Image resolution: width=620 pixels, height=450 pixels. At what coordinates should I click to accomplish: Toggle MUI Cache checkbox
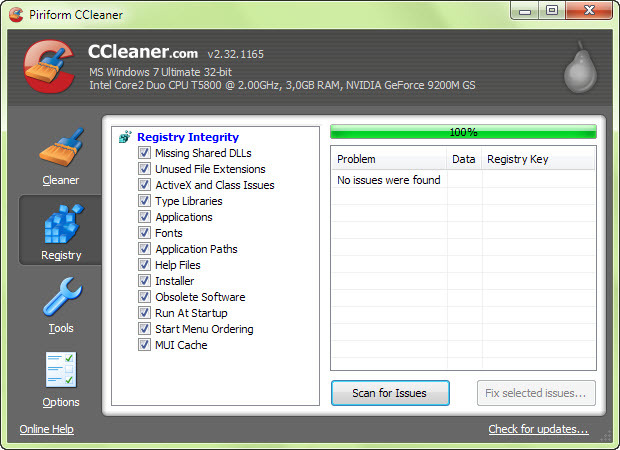pos(144,345)
